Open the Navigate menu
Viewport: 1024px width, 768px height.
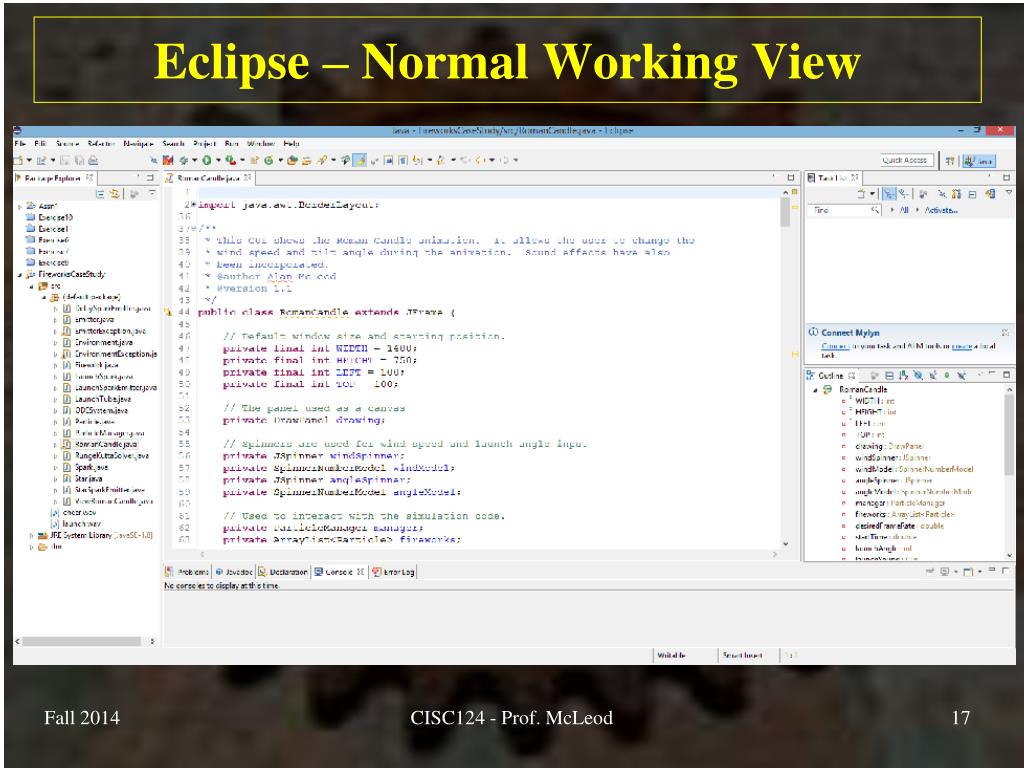click(138, 143)
